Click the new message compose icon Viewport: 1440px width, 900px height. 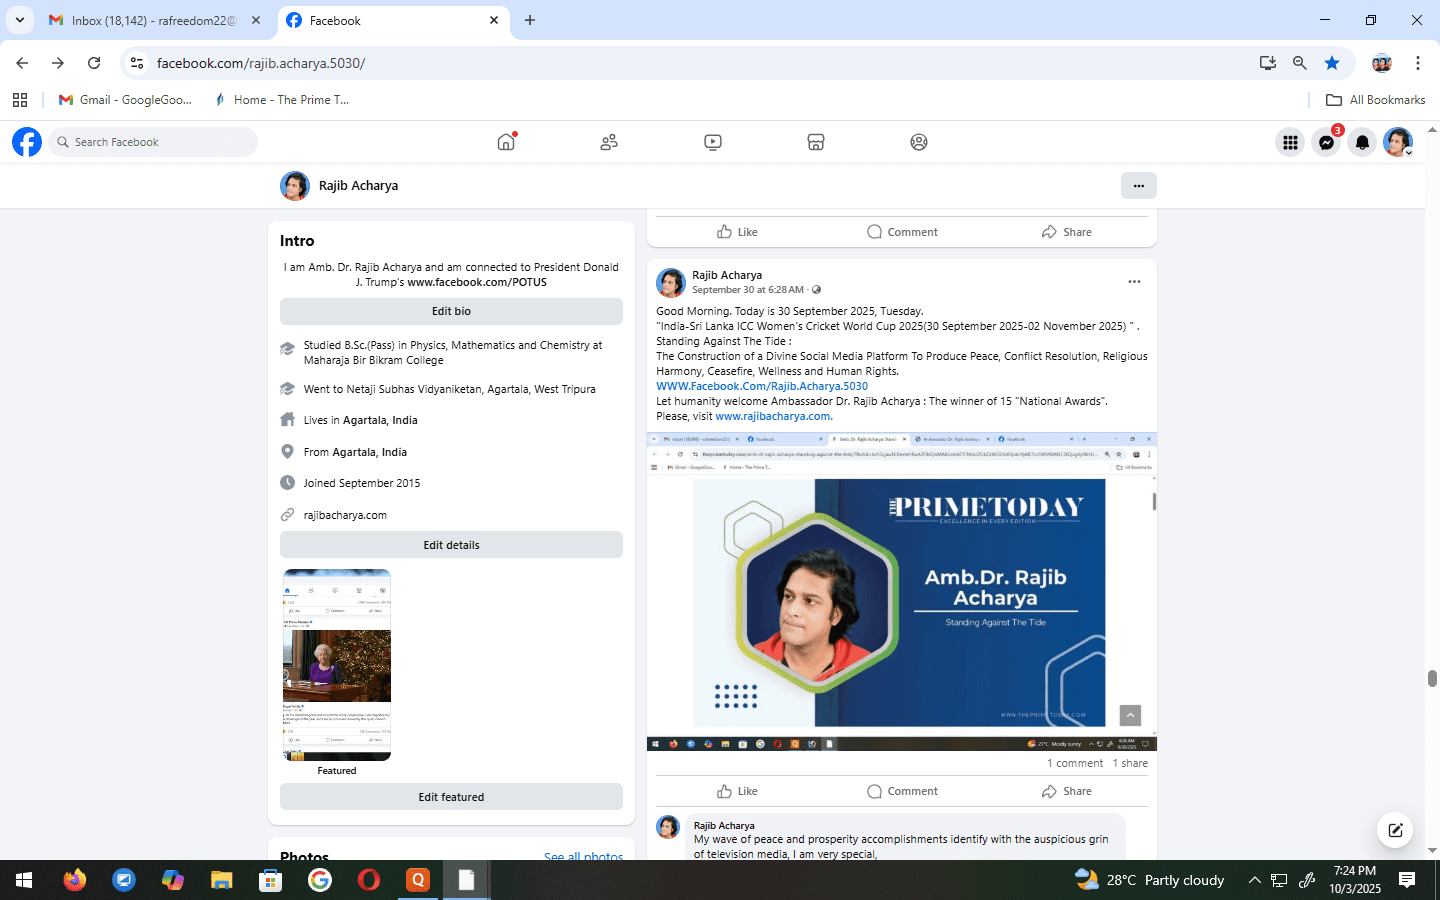1395,830
